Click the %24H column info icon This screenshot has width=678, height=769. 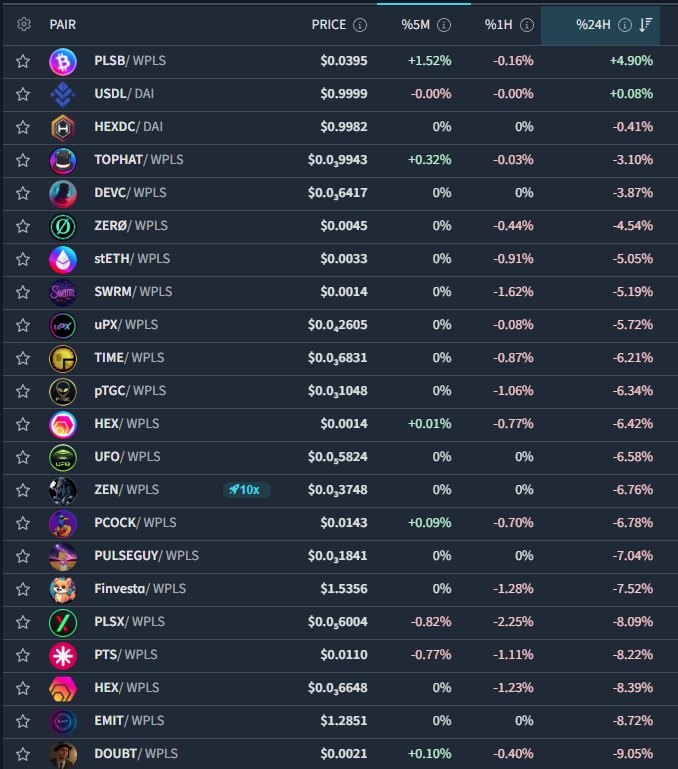[625, 25]
